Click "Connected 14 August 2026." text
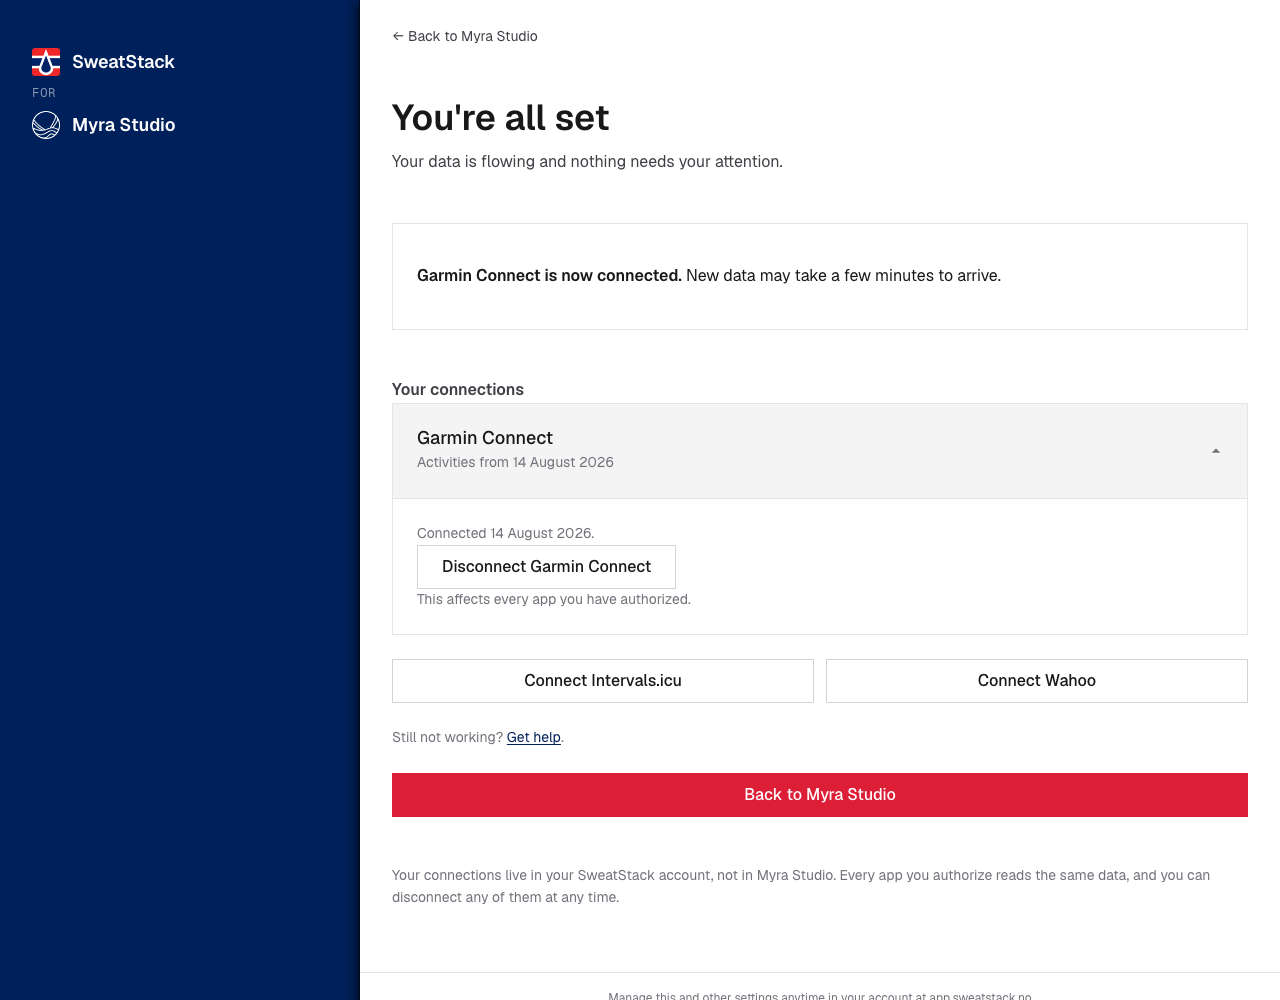This screenshot has width=1280, height=1000. pos(505,533)
